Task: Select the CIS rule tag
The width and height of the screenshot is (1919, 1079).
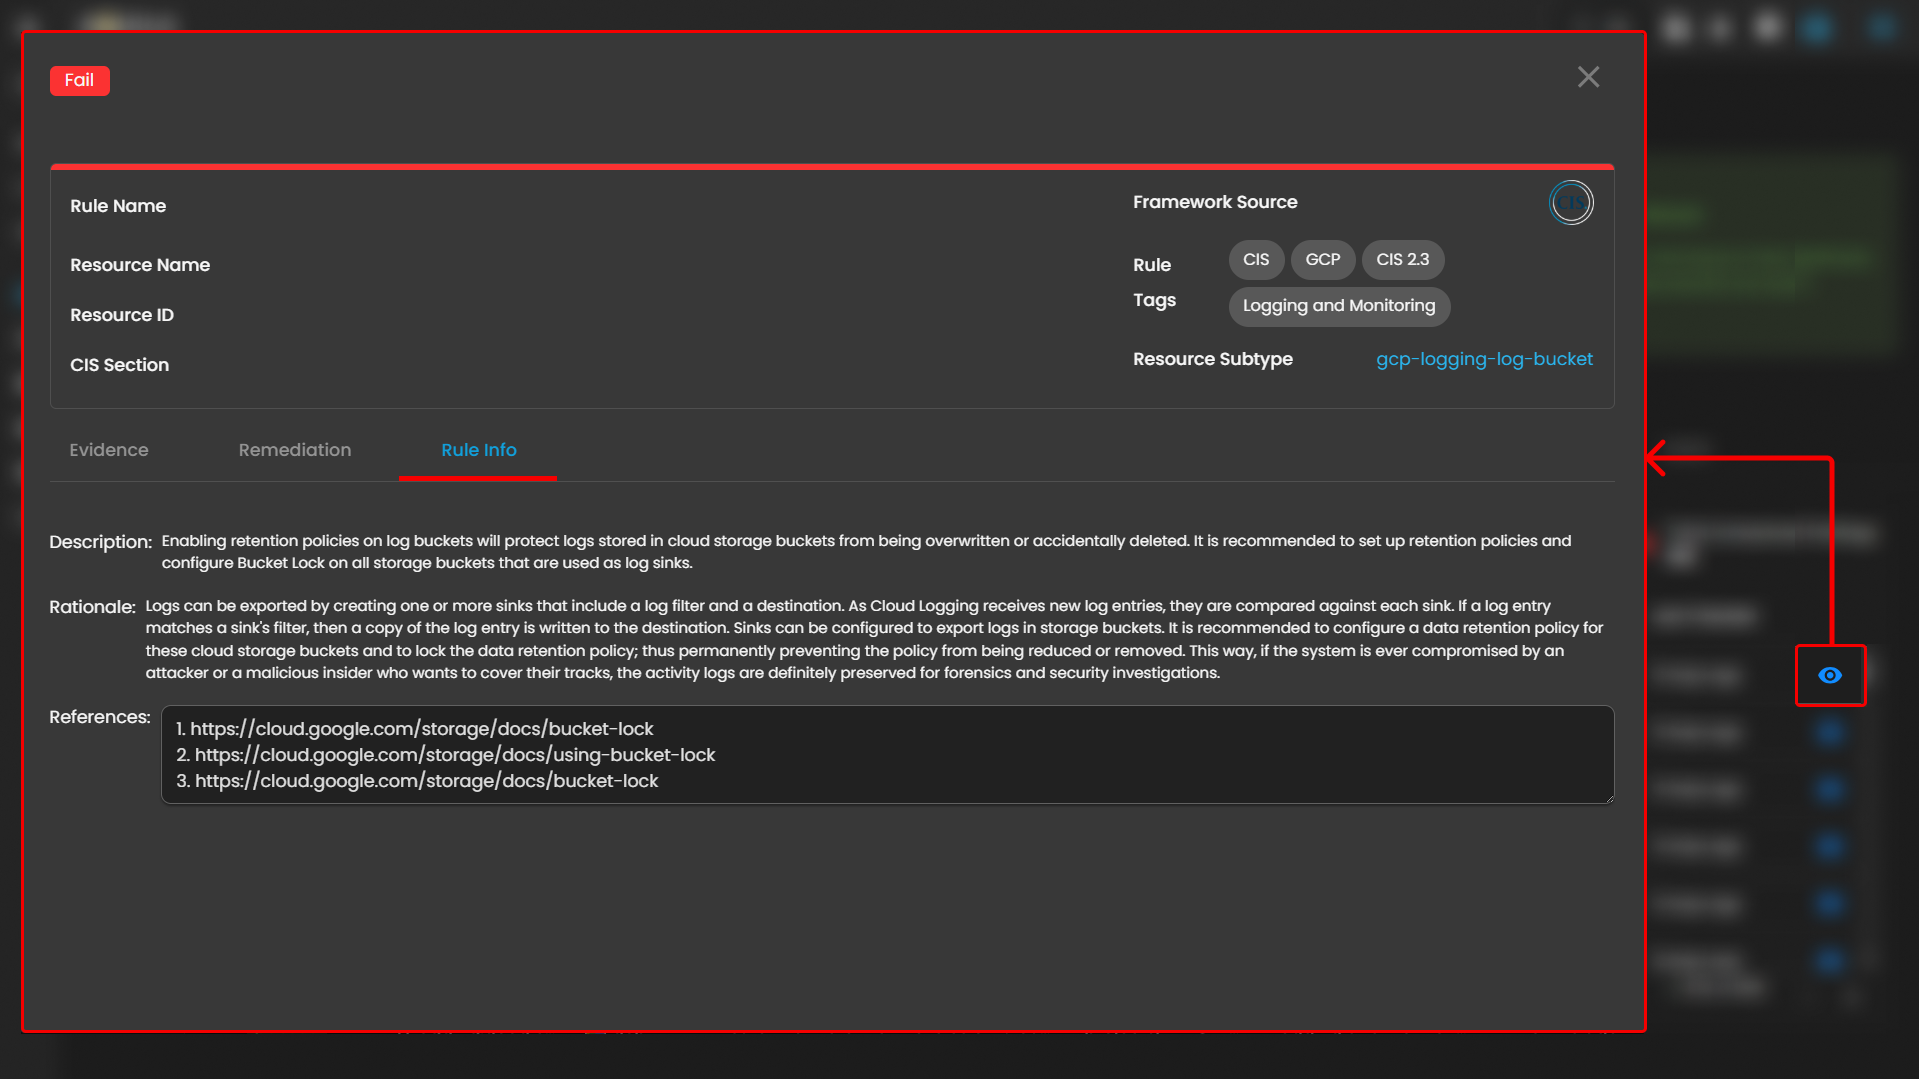Action: 1256,260
